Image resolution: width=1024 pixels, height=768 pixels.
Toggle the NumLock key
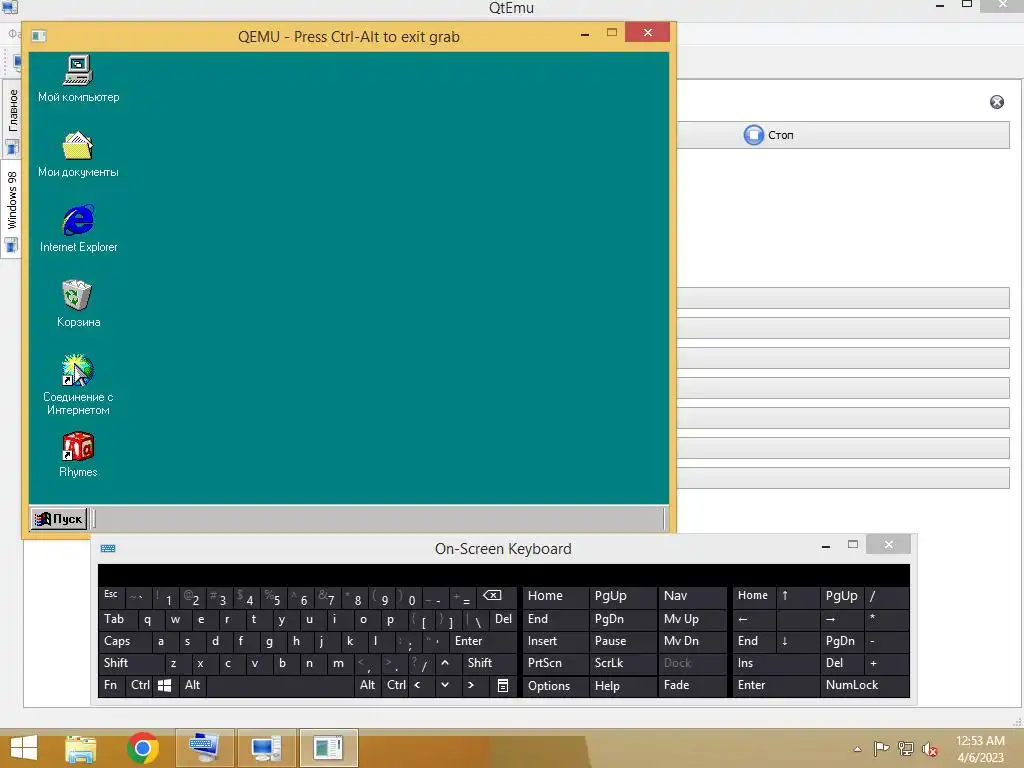tap(865, 685)
